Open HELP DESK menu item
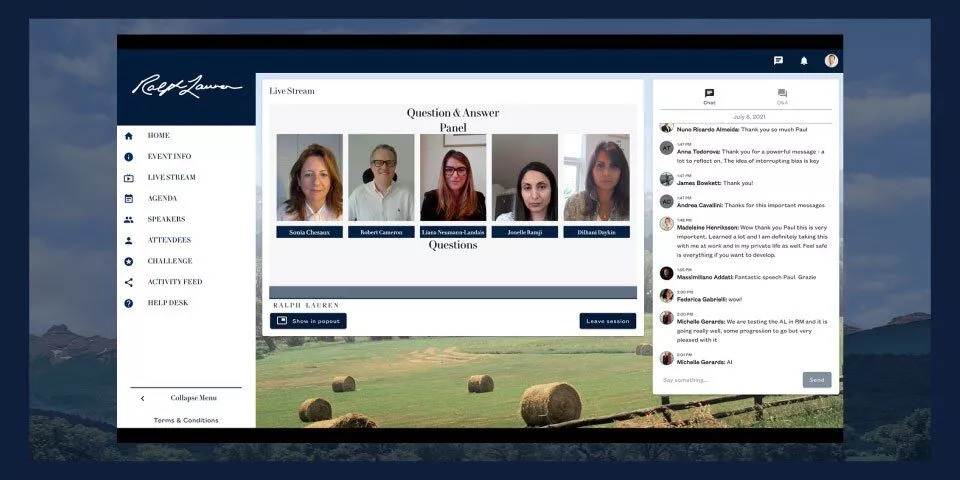Screen dimensions: 960x480 coord(168,303)
